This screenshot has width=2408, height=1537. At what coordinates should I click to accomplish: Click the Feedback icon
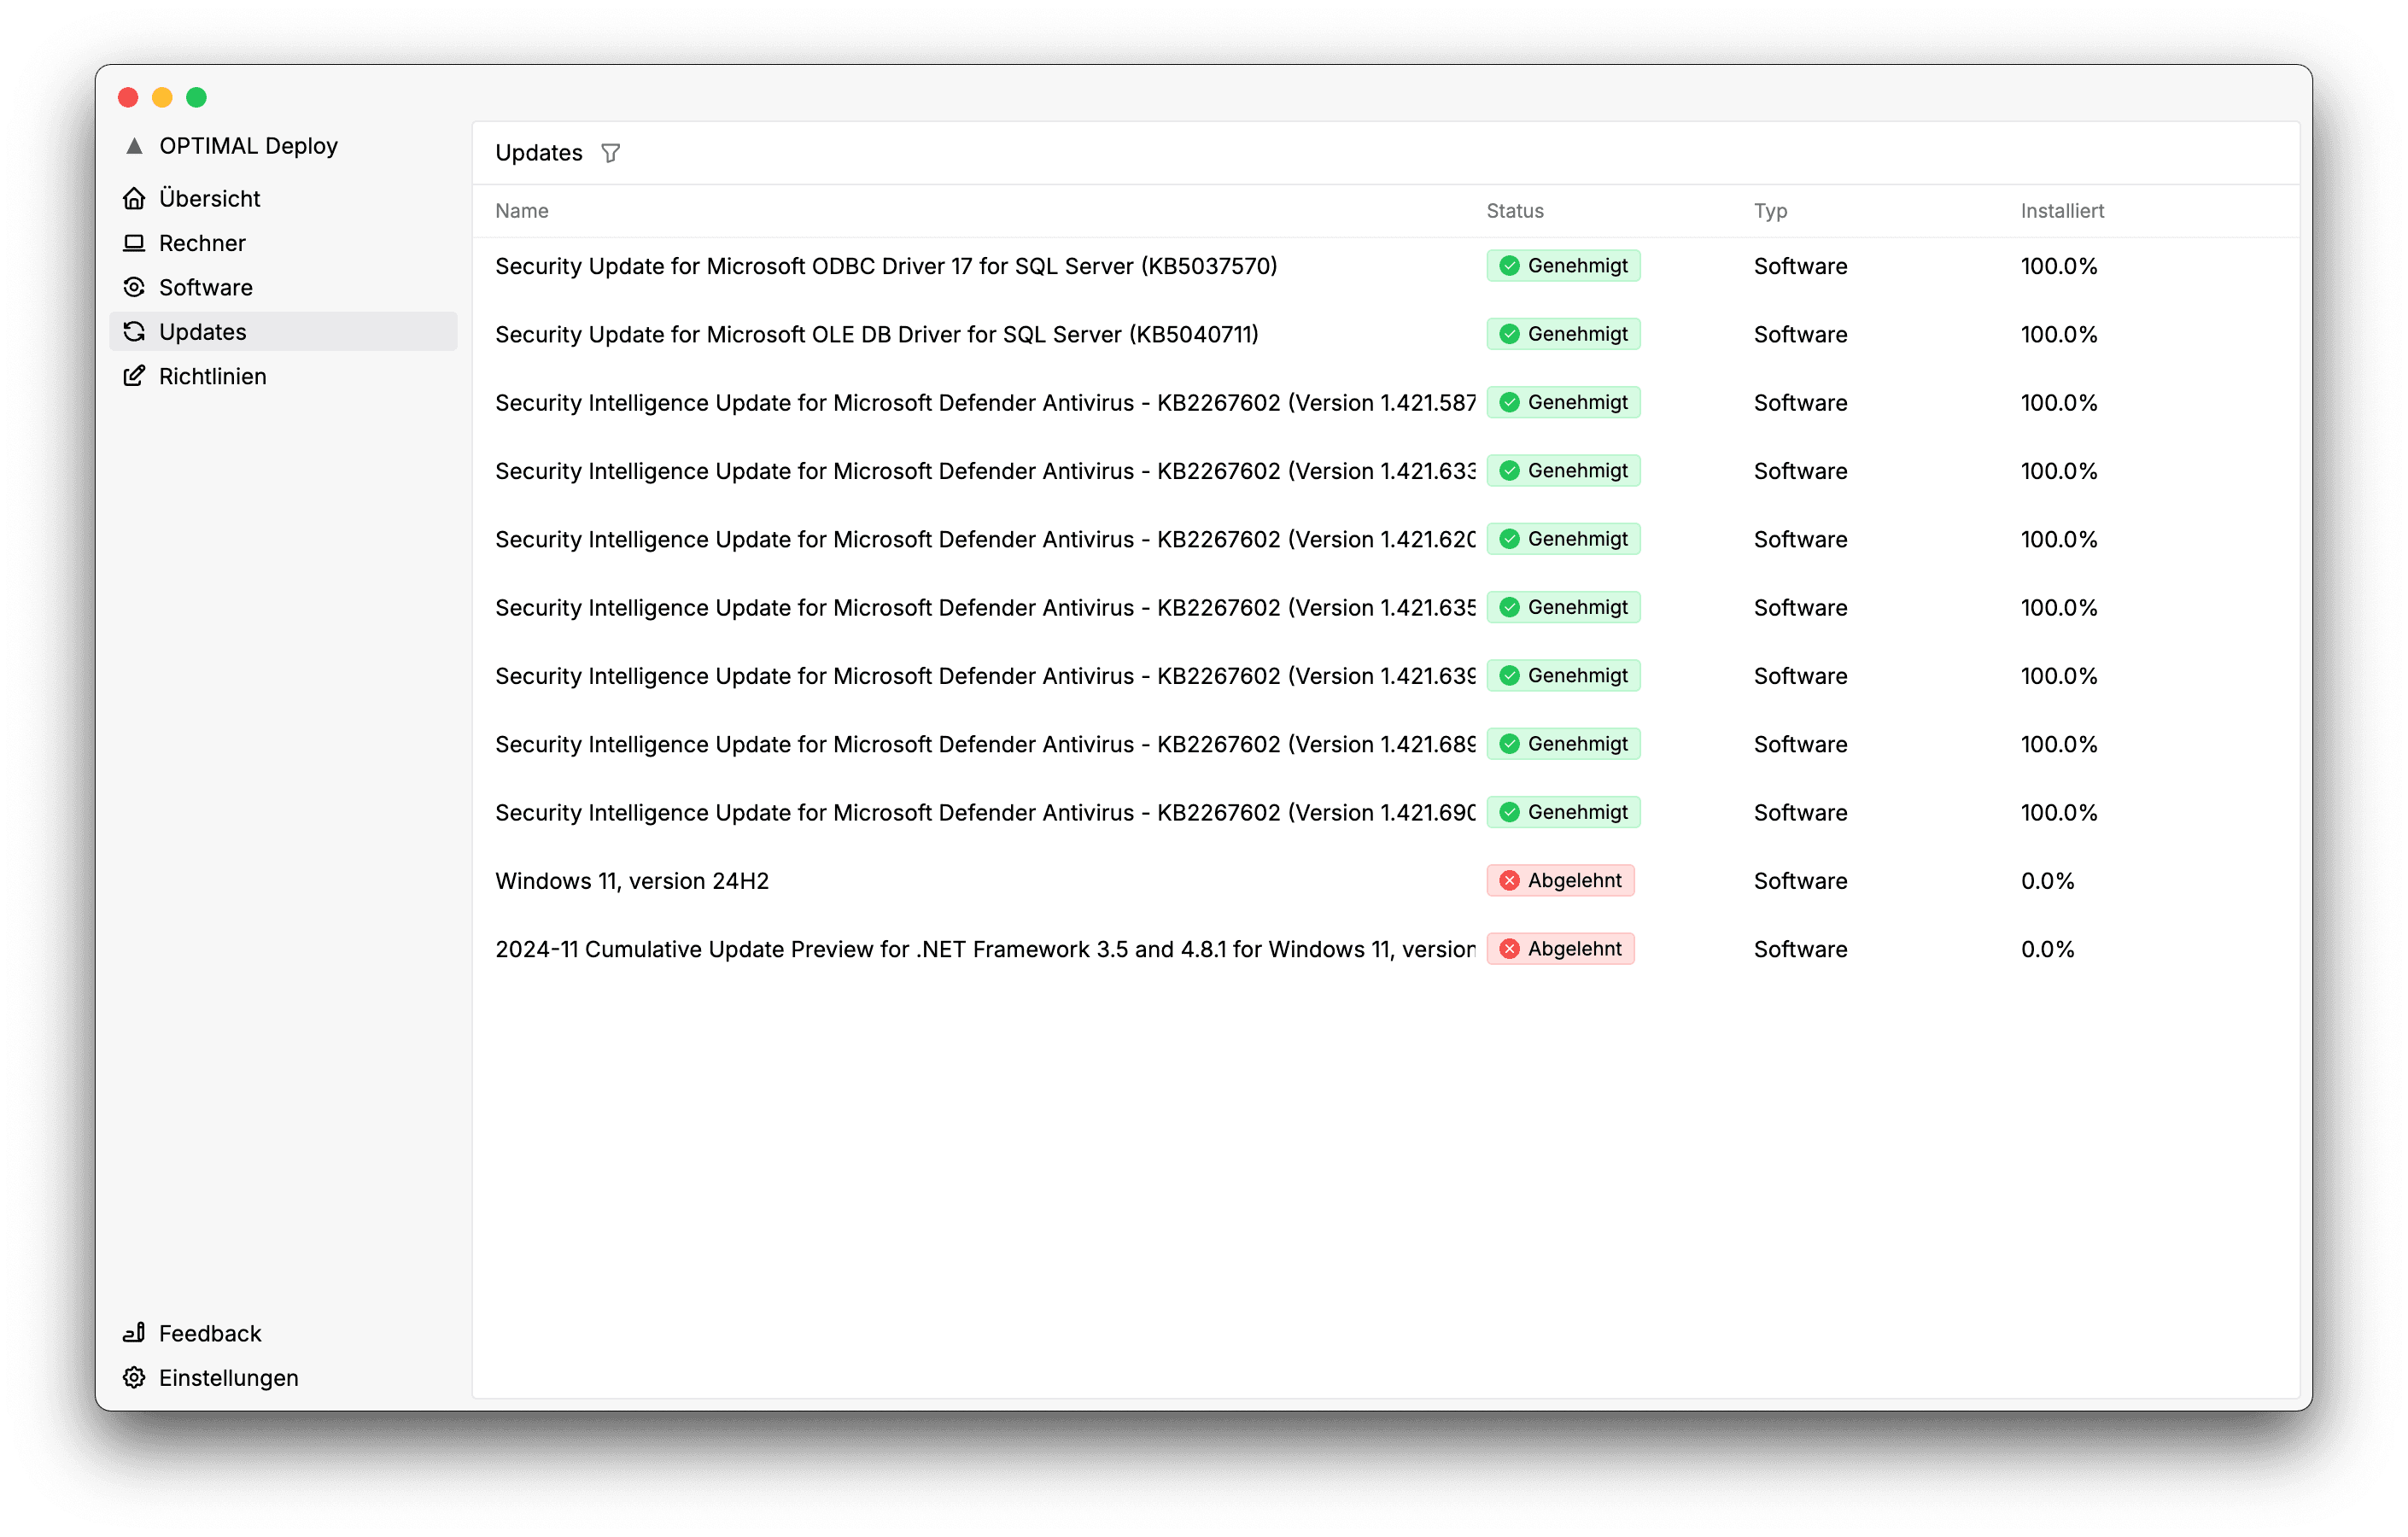137,1334
